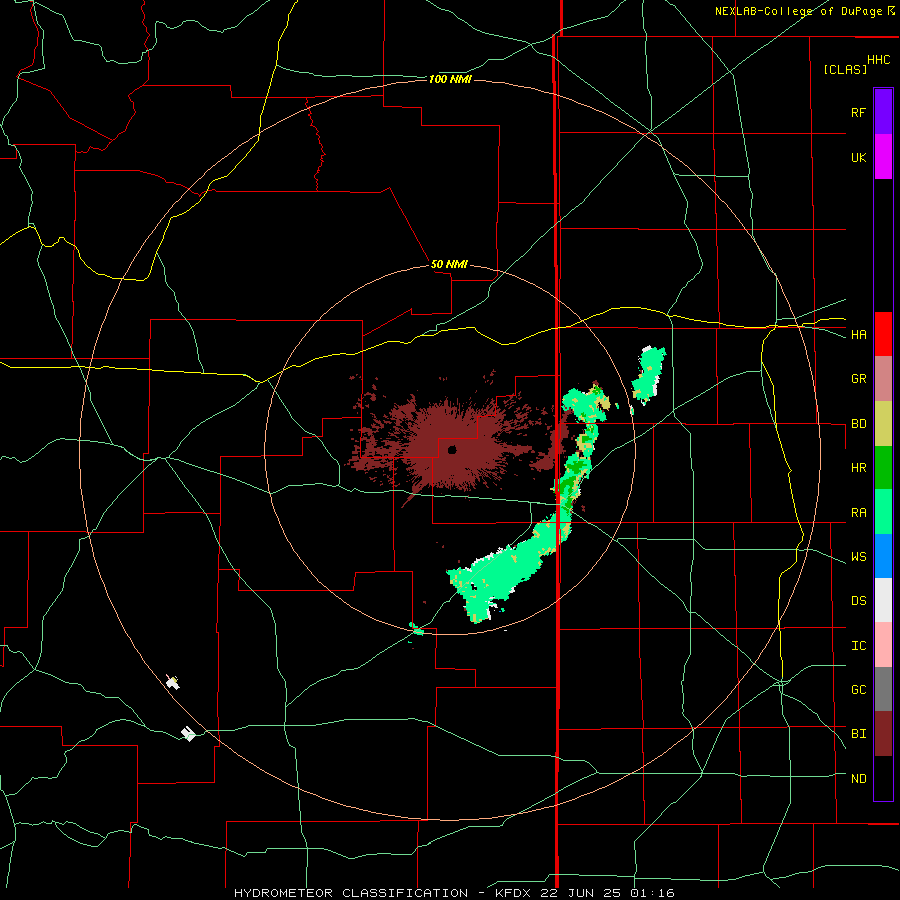Click the DS legend label
The height and width of the screenshot is (900, 900).
click(858, 601)
